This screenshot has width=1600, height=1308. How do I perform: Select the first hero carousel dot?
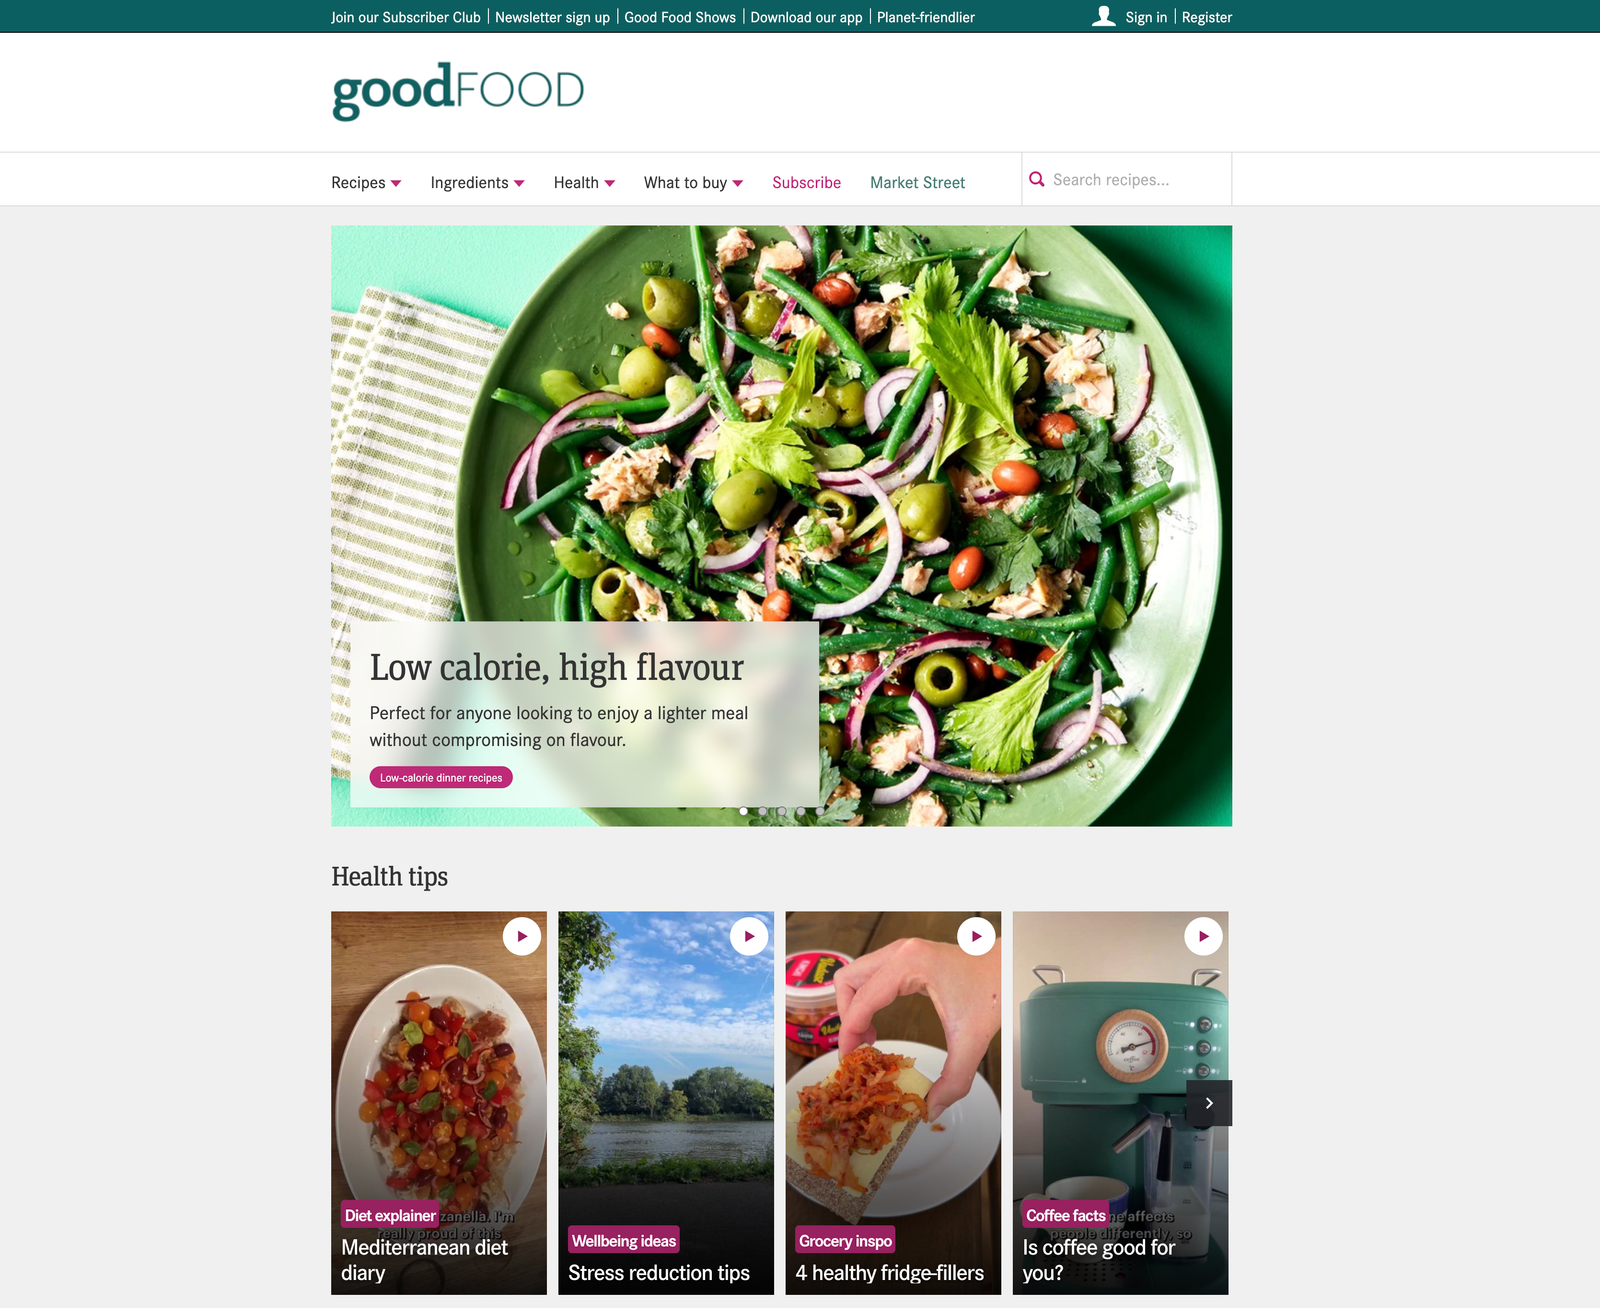[743, 811]
